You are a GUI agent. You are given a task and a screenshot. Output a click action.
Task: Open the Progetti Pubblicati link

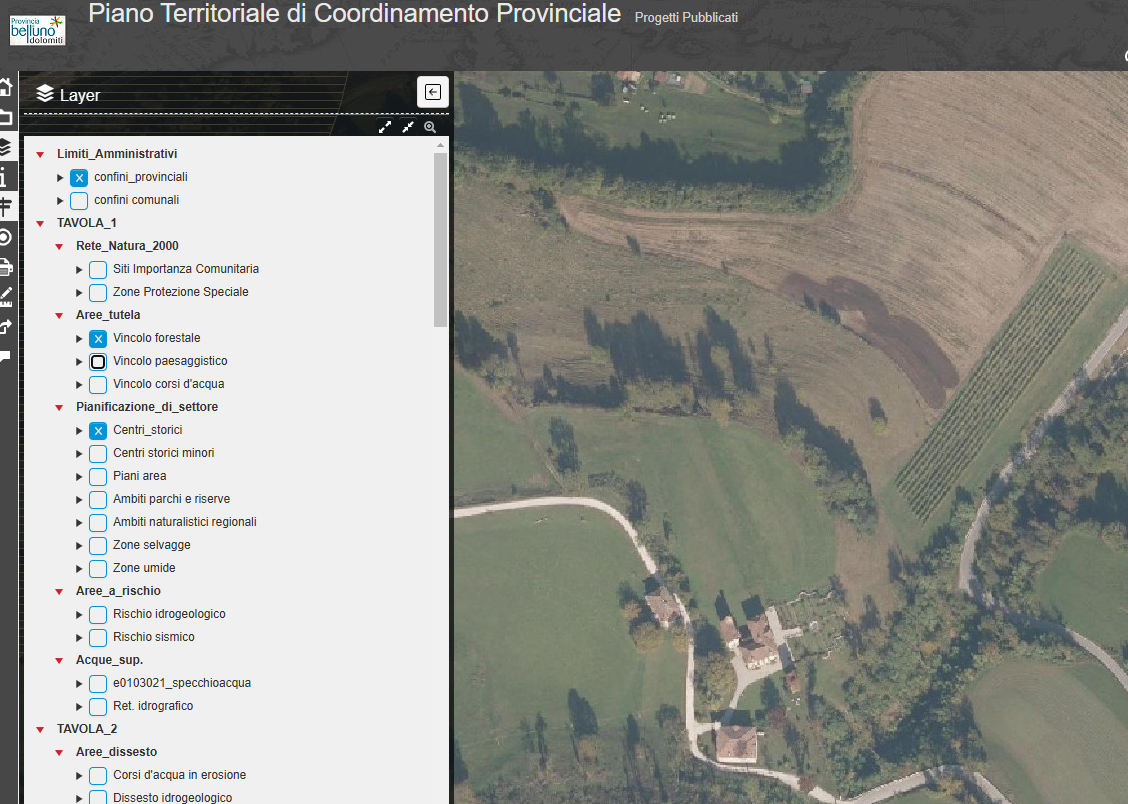(x=686, y=17)
